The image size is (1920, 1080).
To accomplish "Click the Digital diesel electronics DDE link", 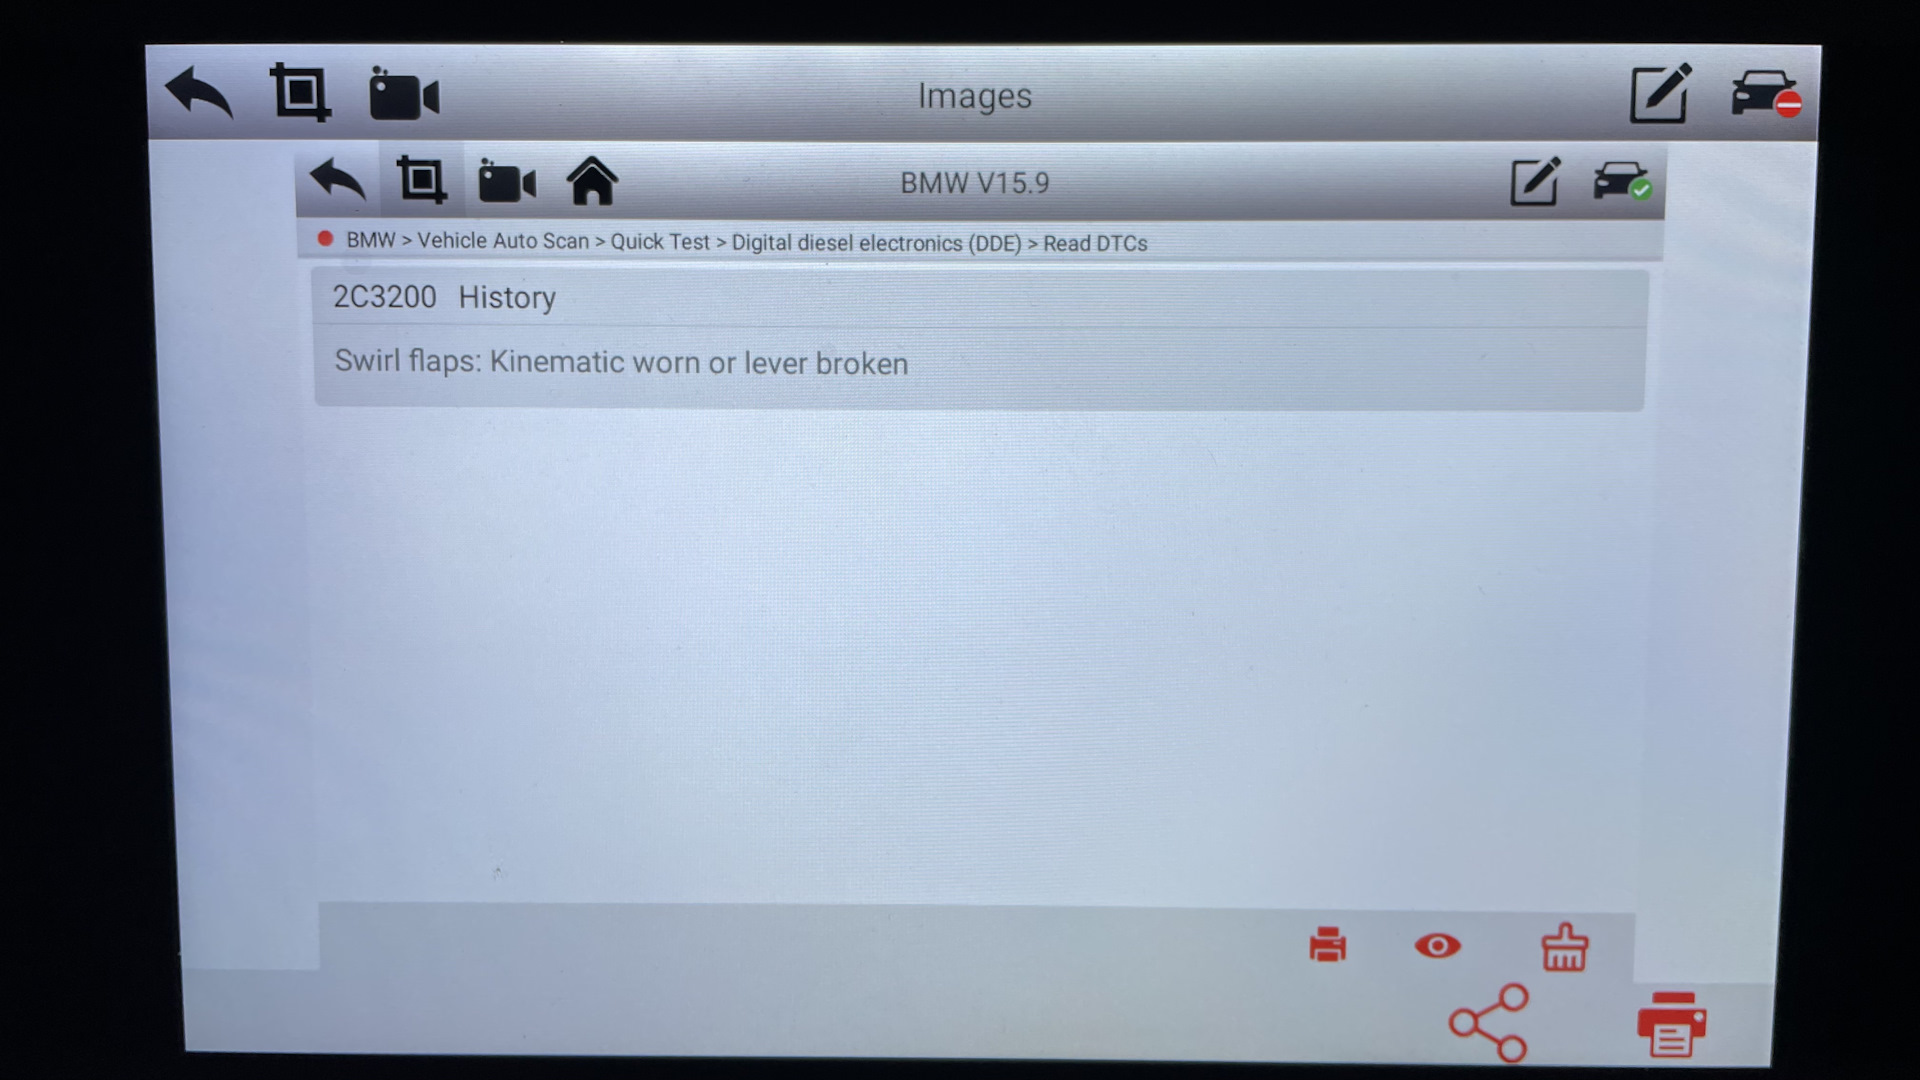I will [x=876, y=243].
